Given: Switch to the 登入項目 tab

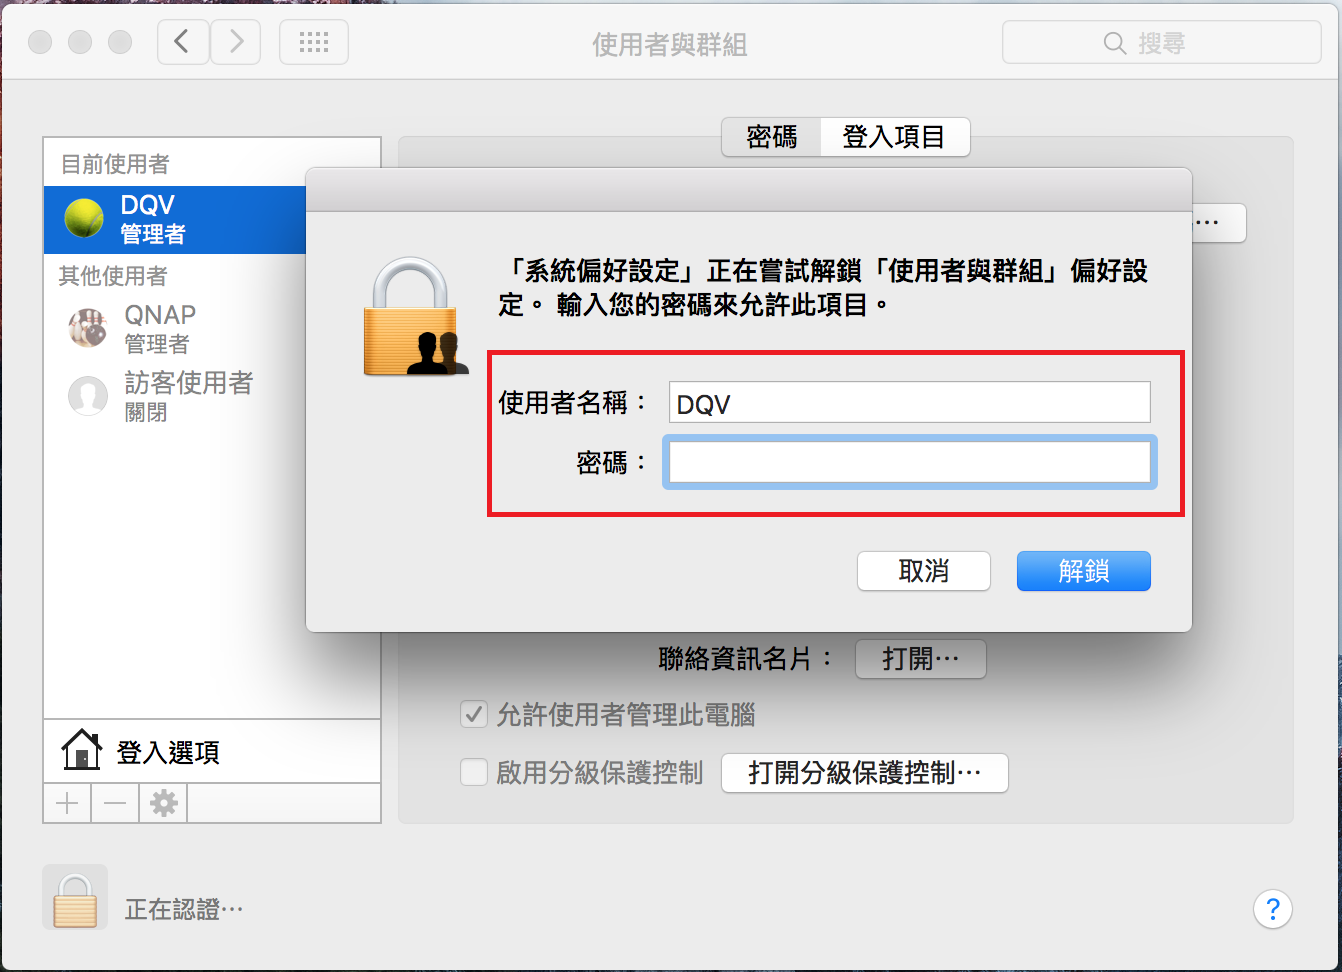Looking at the screenshot, I should (x=895, y=137).
